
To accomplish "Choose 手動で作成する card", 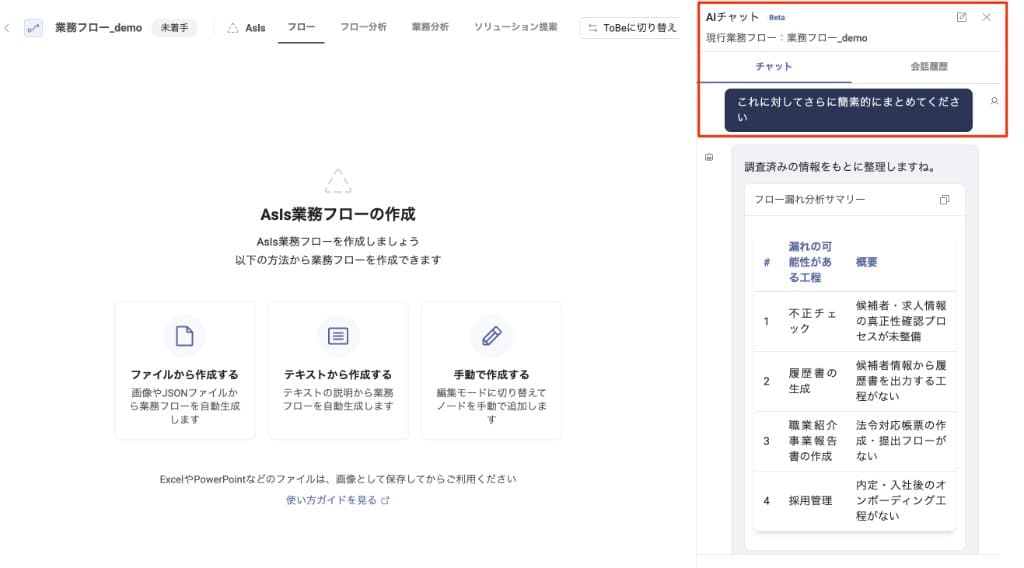I will click(x=491, y=370).
